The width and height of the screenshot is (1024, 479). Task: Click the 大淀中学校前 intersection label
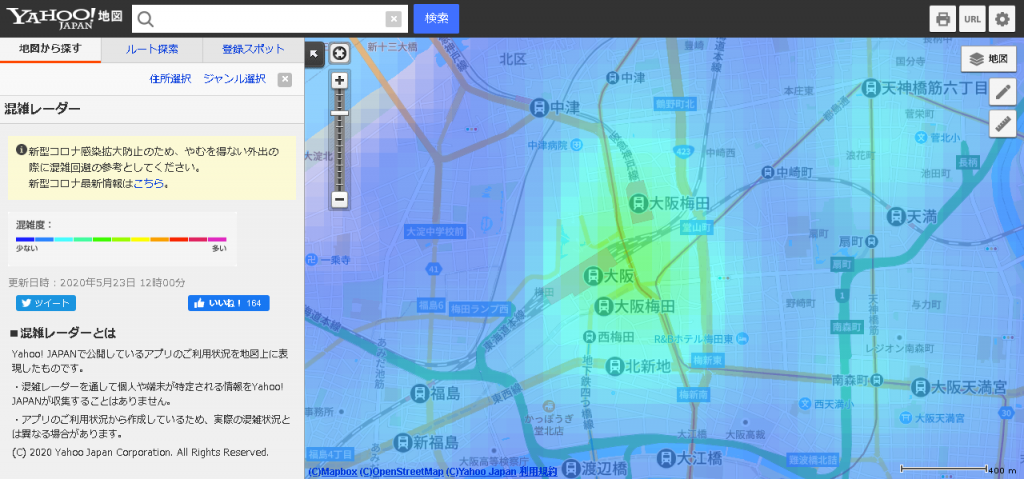pos(434,231)
